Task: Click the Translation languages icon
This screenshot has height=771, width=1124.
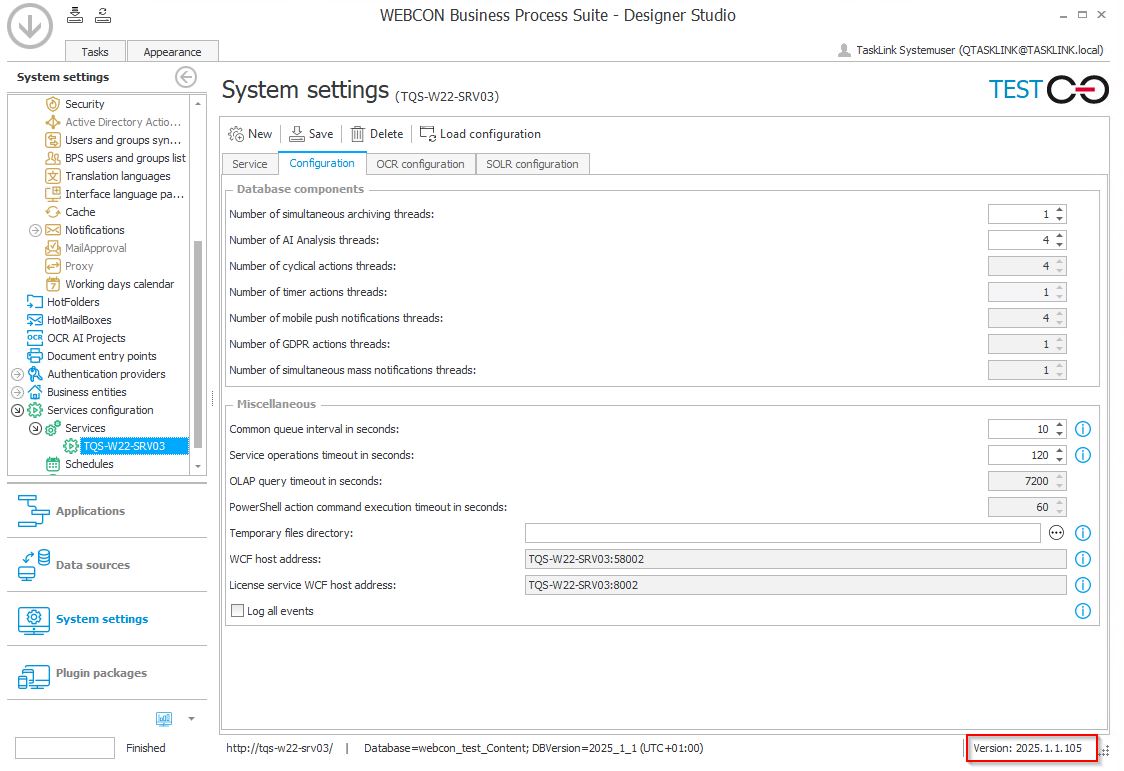Action: pyautogui.click(x=53, y=176)
